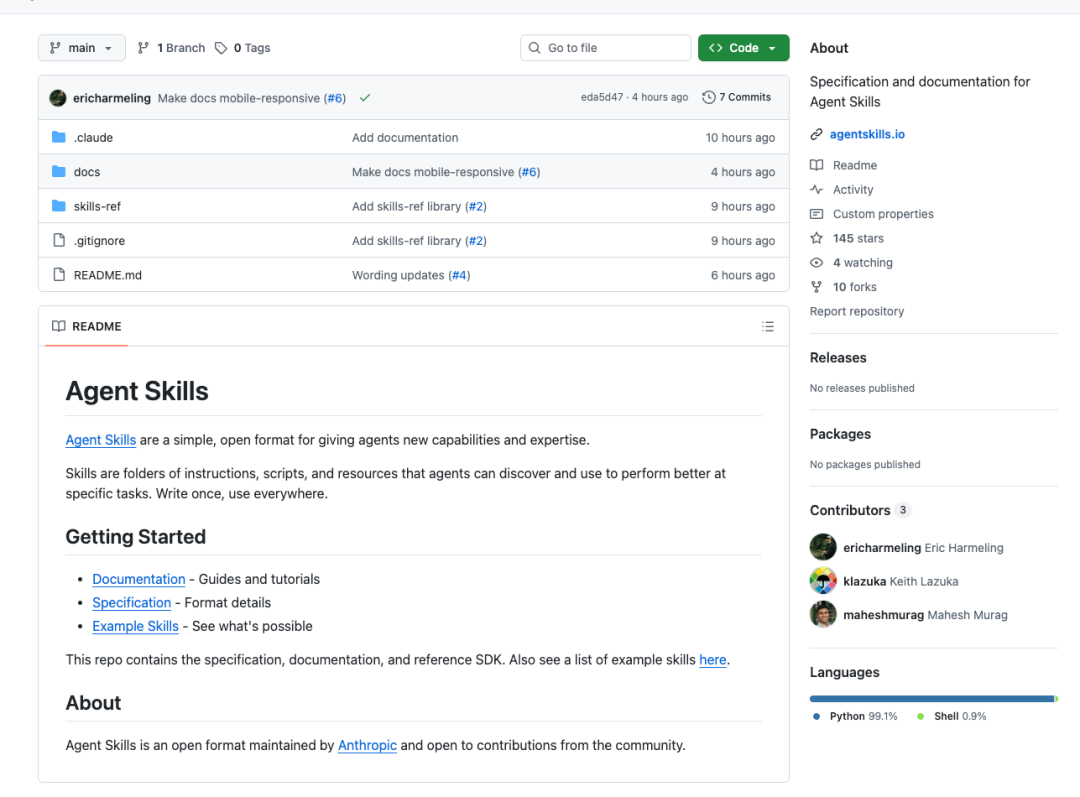Click the 10 forks icon
This screenshot has height=797, width=1080.
coord(817,287)
